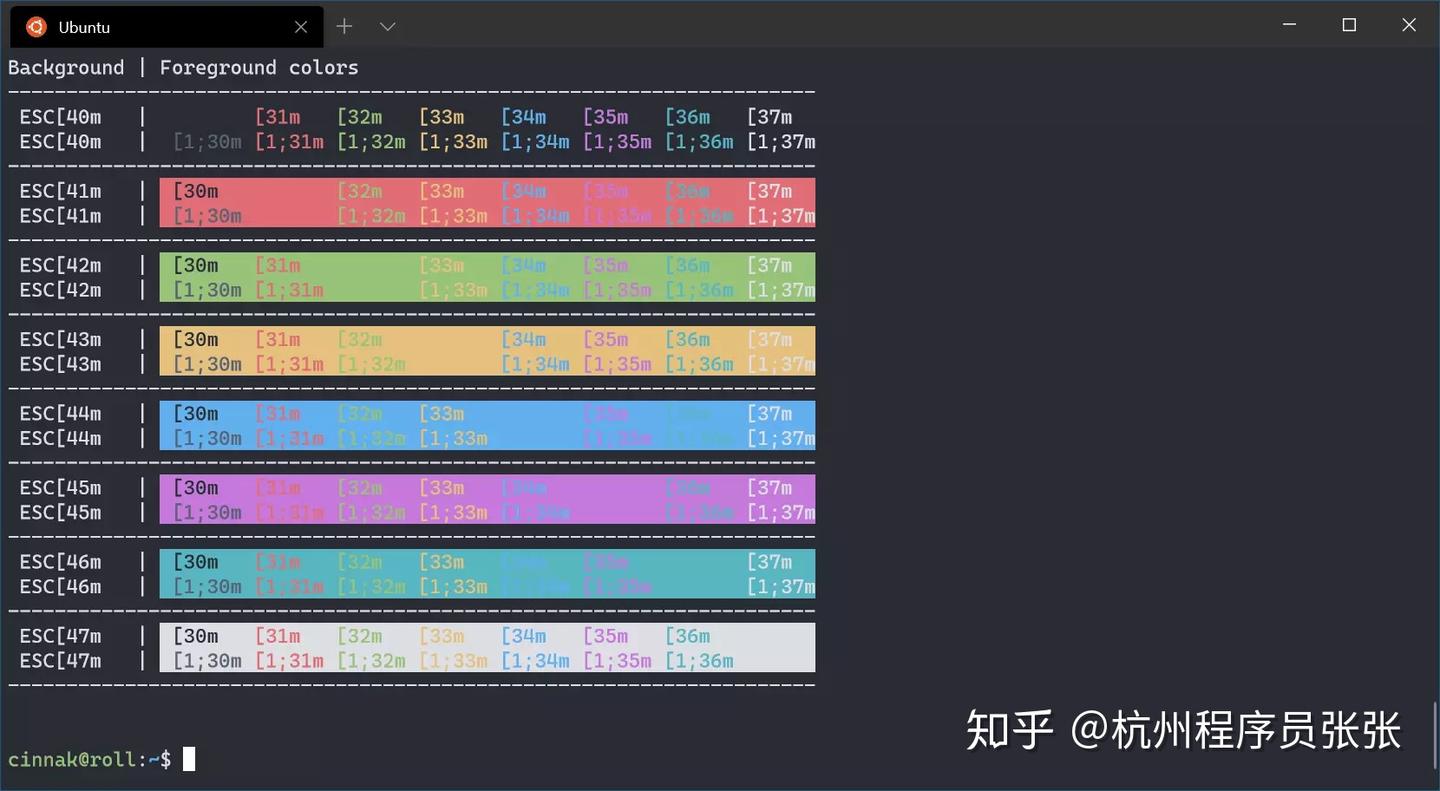Click [37m in the ESC[40m row
The image size is (1440, 791).
click(769, 117)
